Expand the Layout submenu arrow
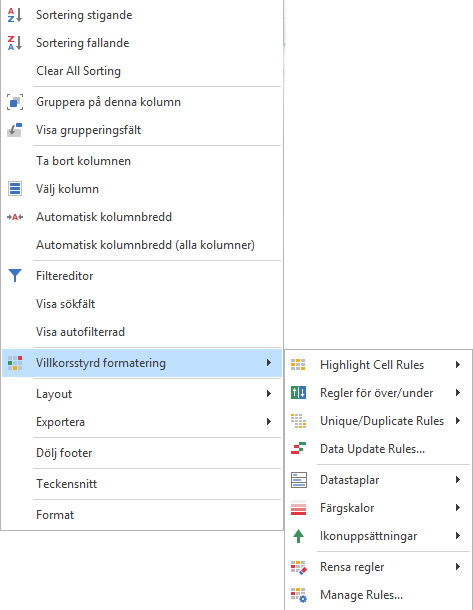The width and height of the screenshot is (473, 610). coord(268,394)
